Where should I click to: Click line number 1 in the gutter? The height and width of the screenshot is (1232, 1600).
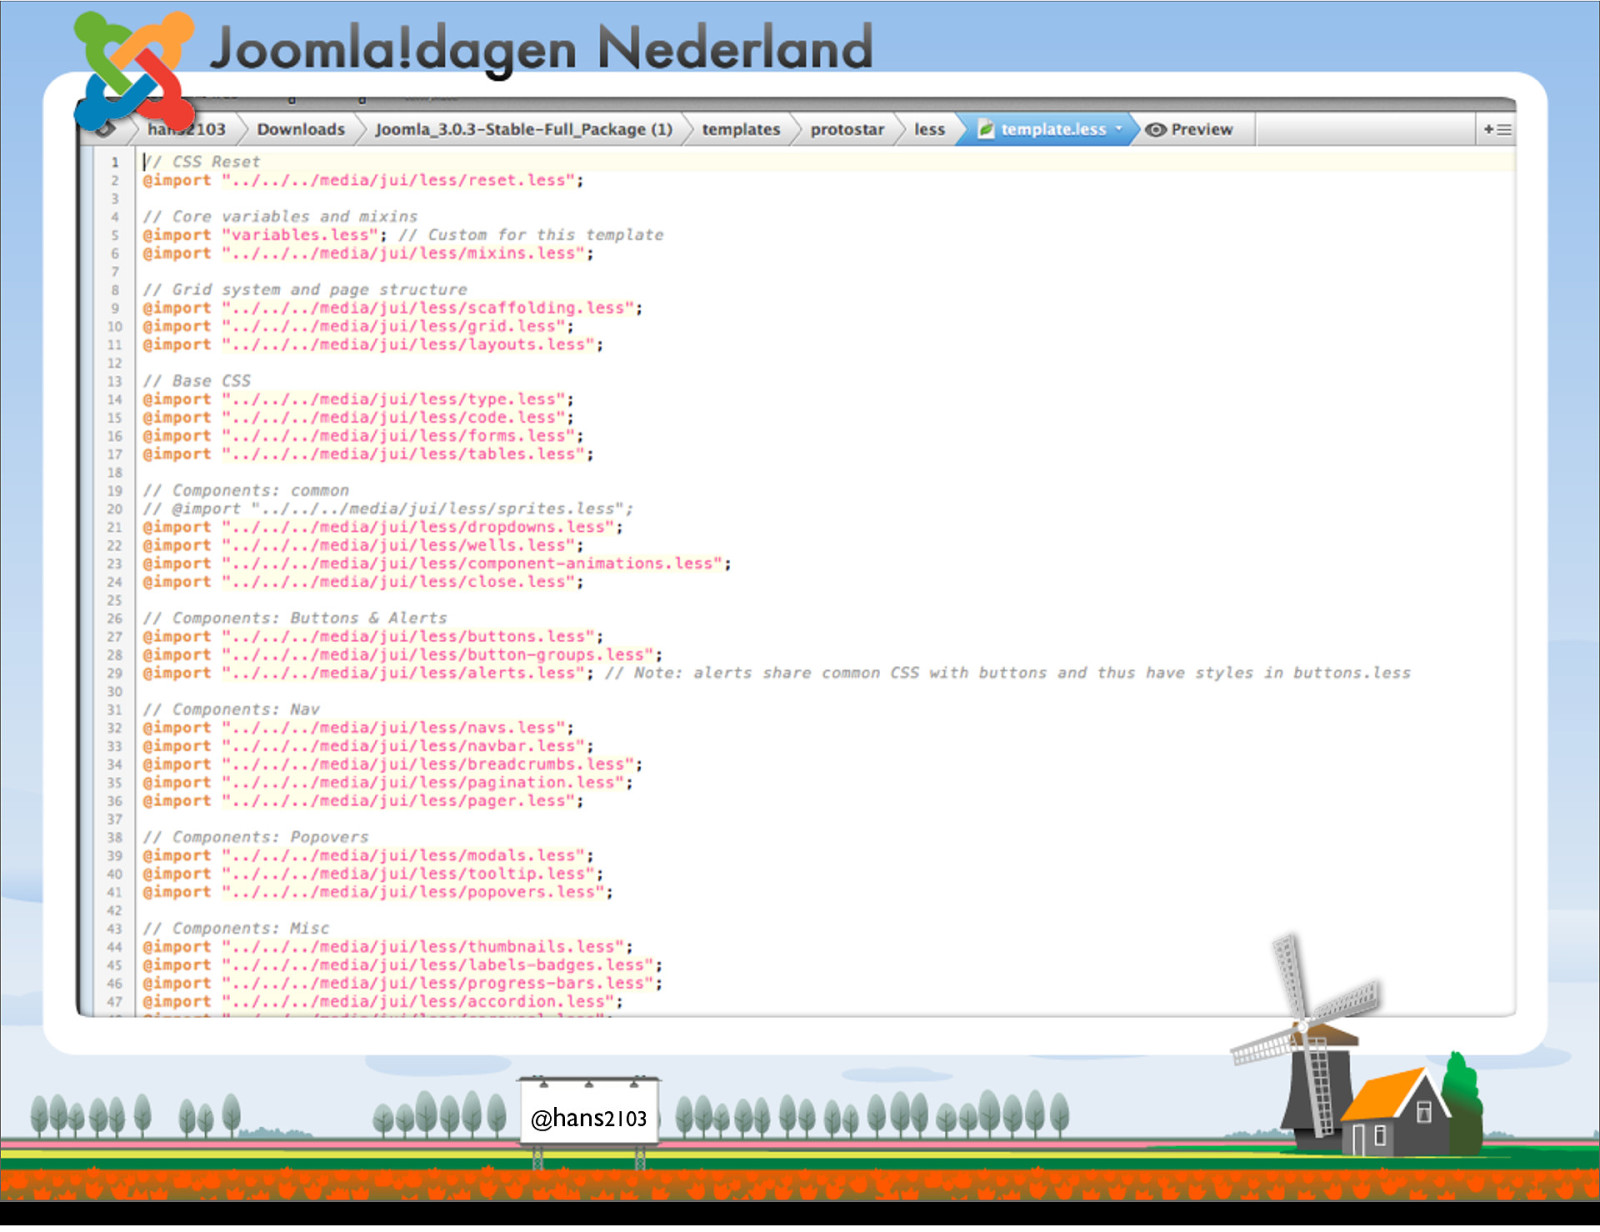pos(115,162)
